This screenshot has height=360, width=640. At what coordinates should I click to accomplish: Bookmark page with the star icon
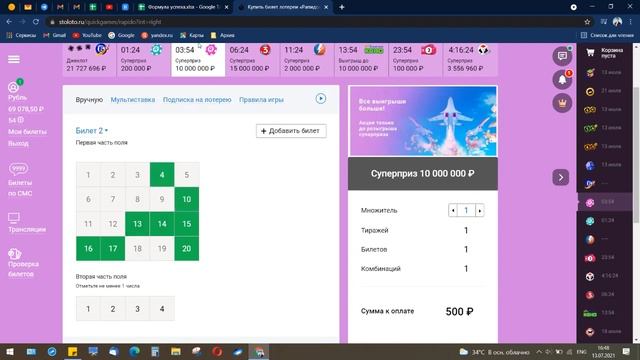point(587,22)
